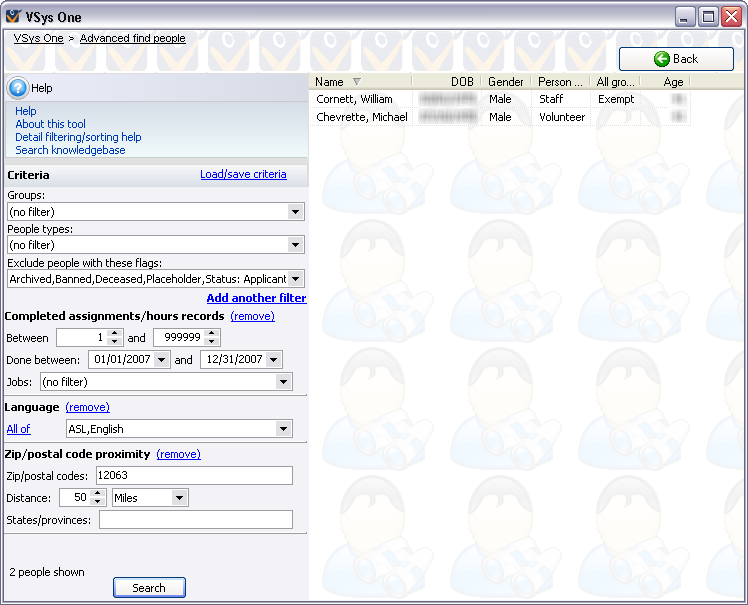Maximize the VSys One window
This screenshot has width=748, height=605.
coord(708,17)
